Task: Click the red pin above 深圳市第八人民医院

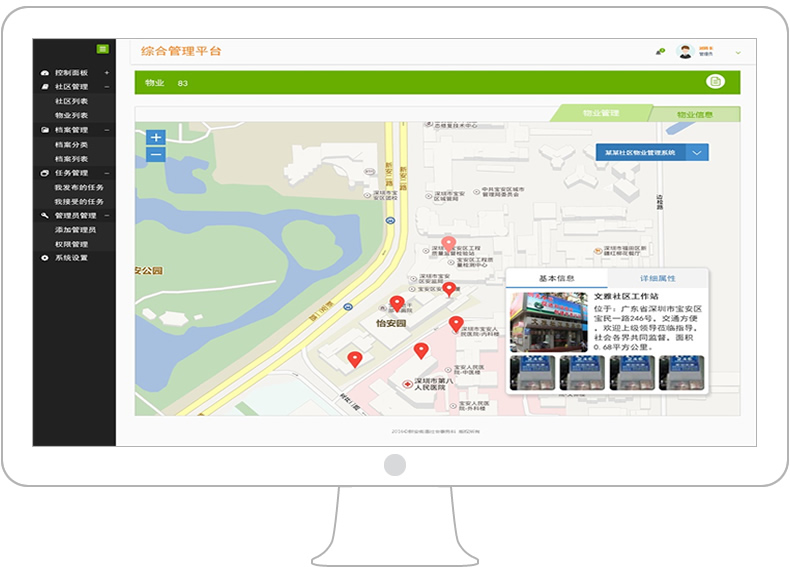Action: (x=421, y=351)
